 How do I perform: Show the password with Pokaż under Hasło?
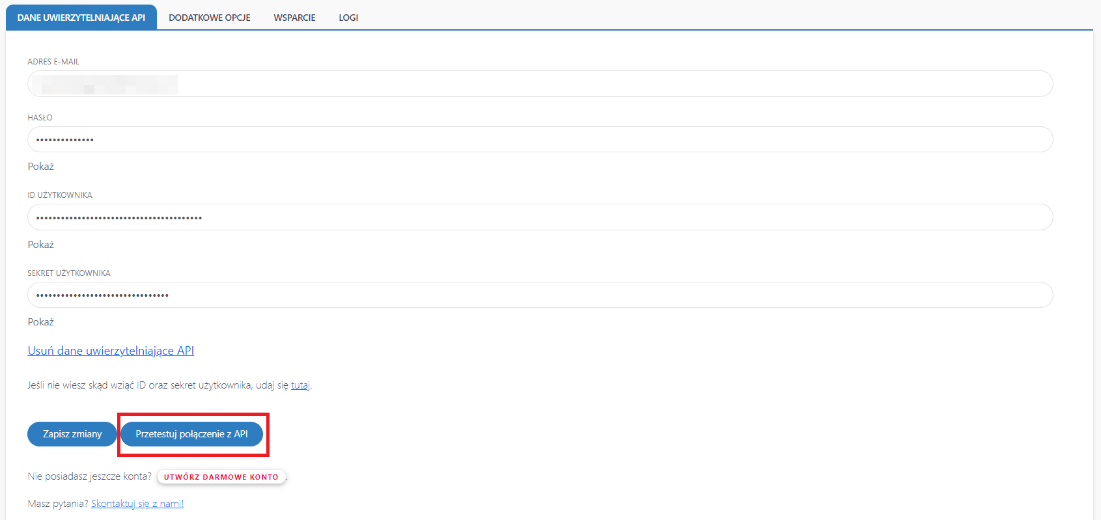click(40, 166)
